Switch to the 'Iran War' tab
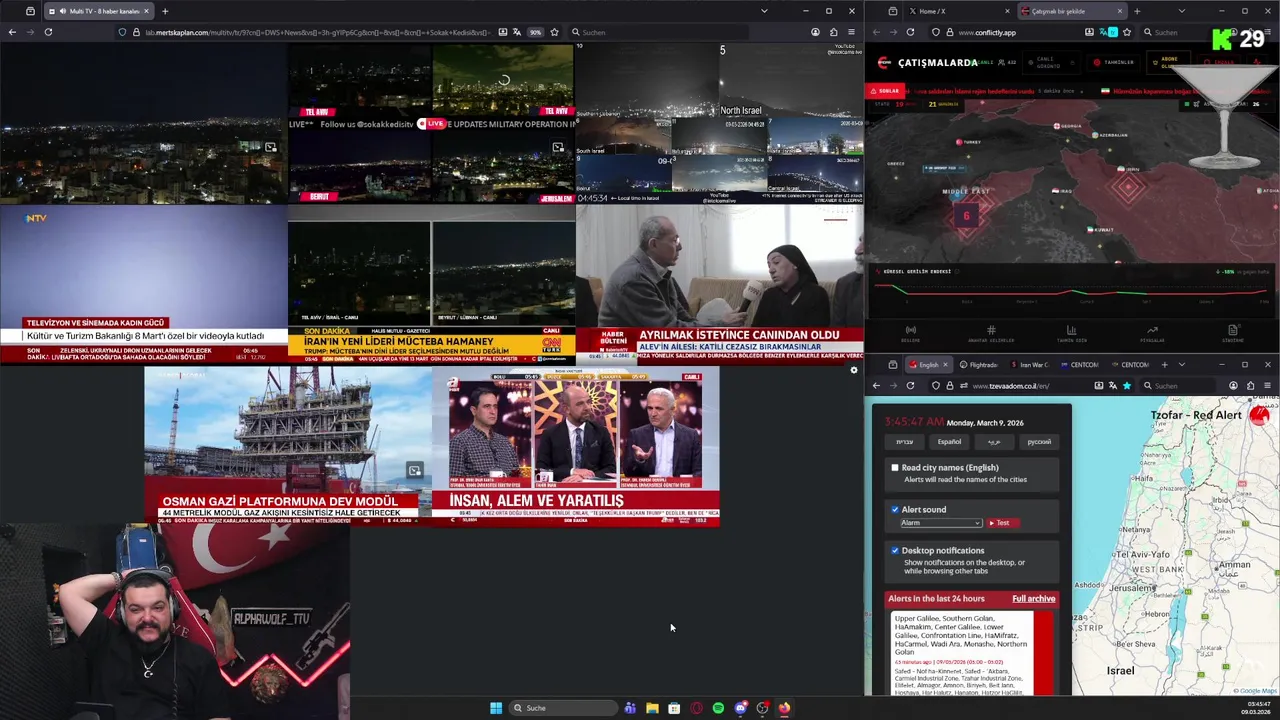The image size is (1280, 720). pyautogui.click(x=1029, y=365)
